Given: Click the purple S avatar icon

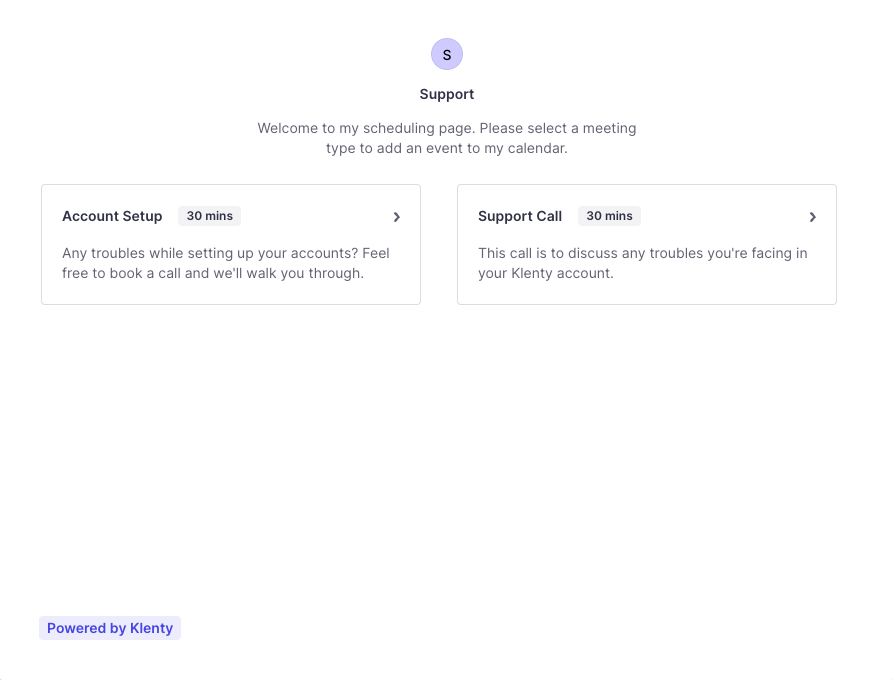Looking at the screenshot, I should click(447, 54).
